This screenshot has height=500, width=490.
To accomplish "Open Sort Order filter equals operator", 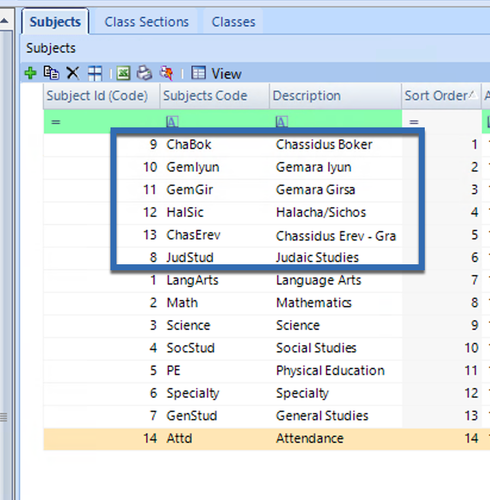I will [x=414, y=122].
